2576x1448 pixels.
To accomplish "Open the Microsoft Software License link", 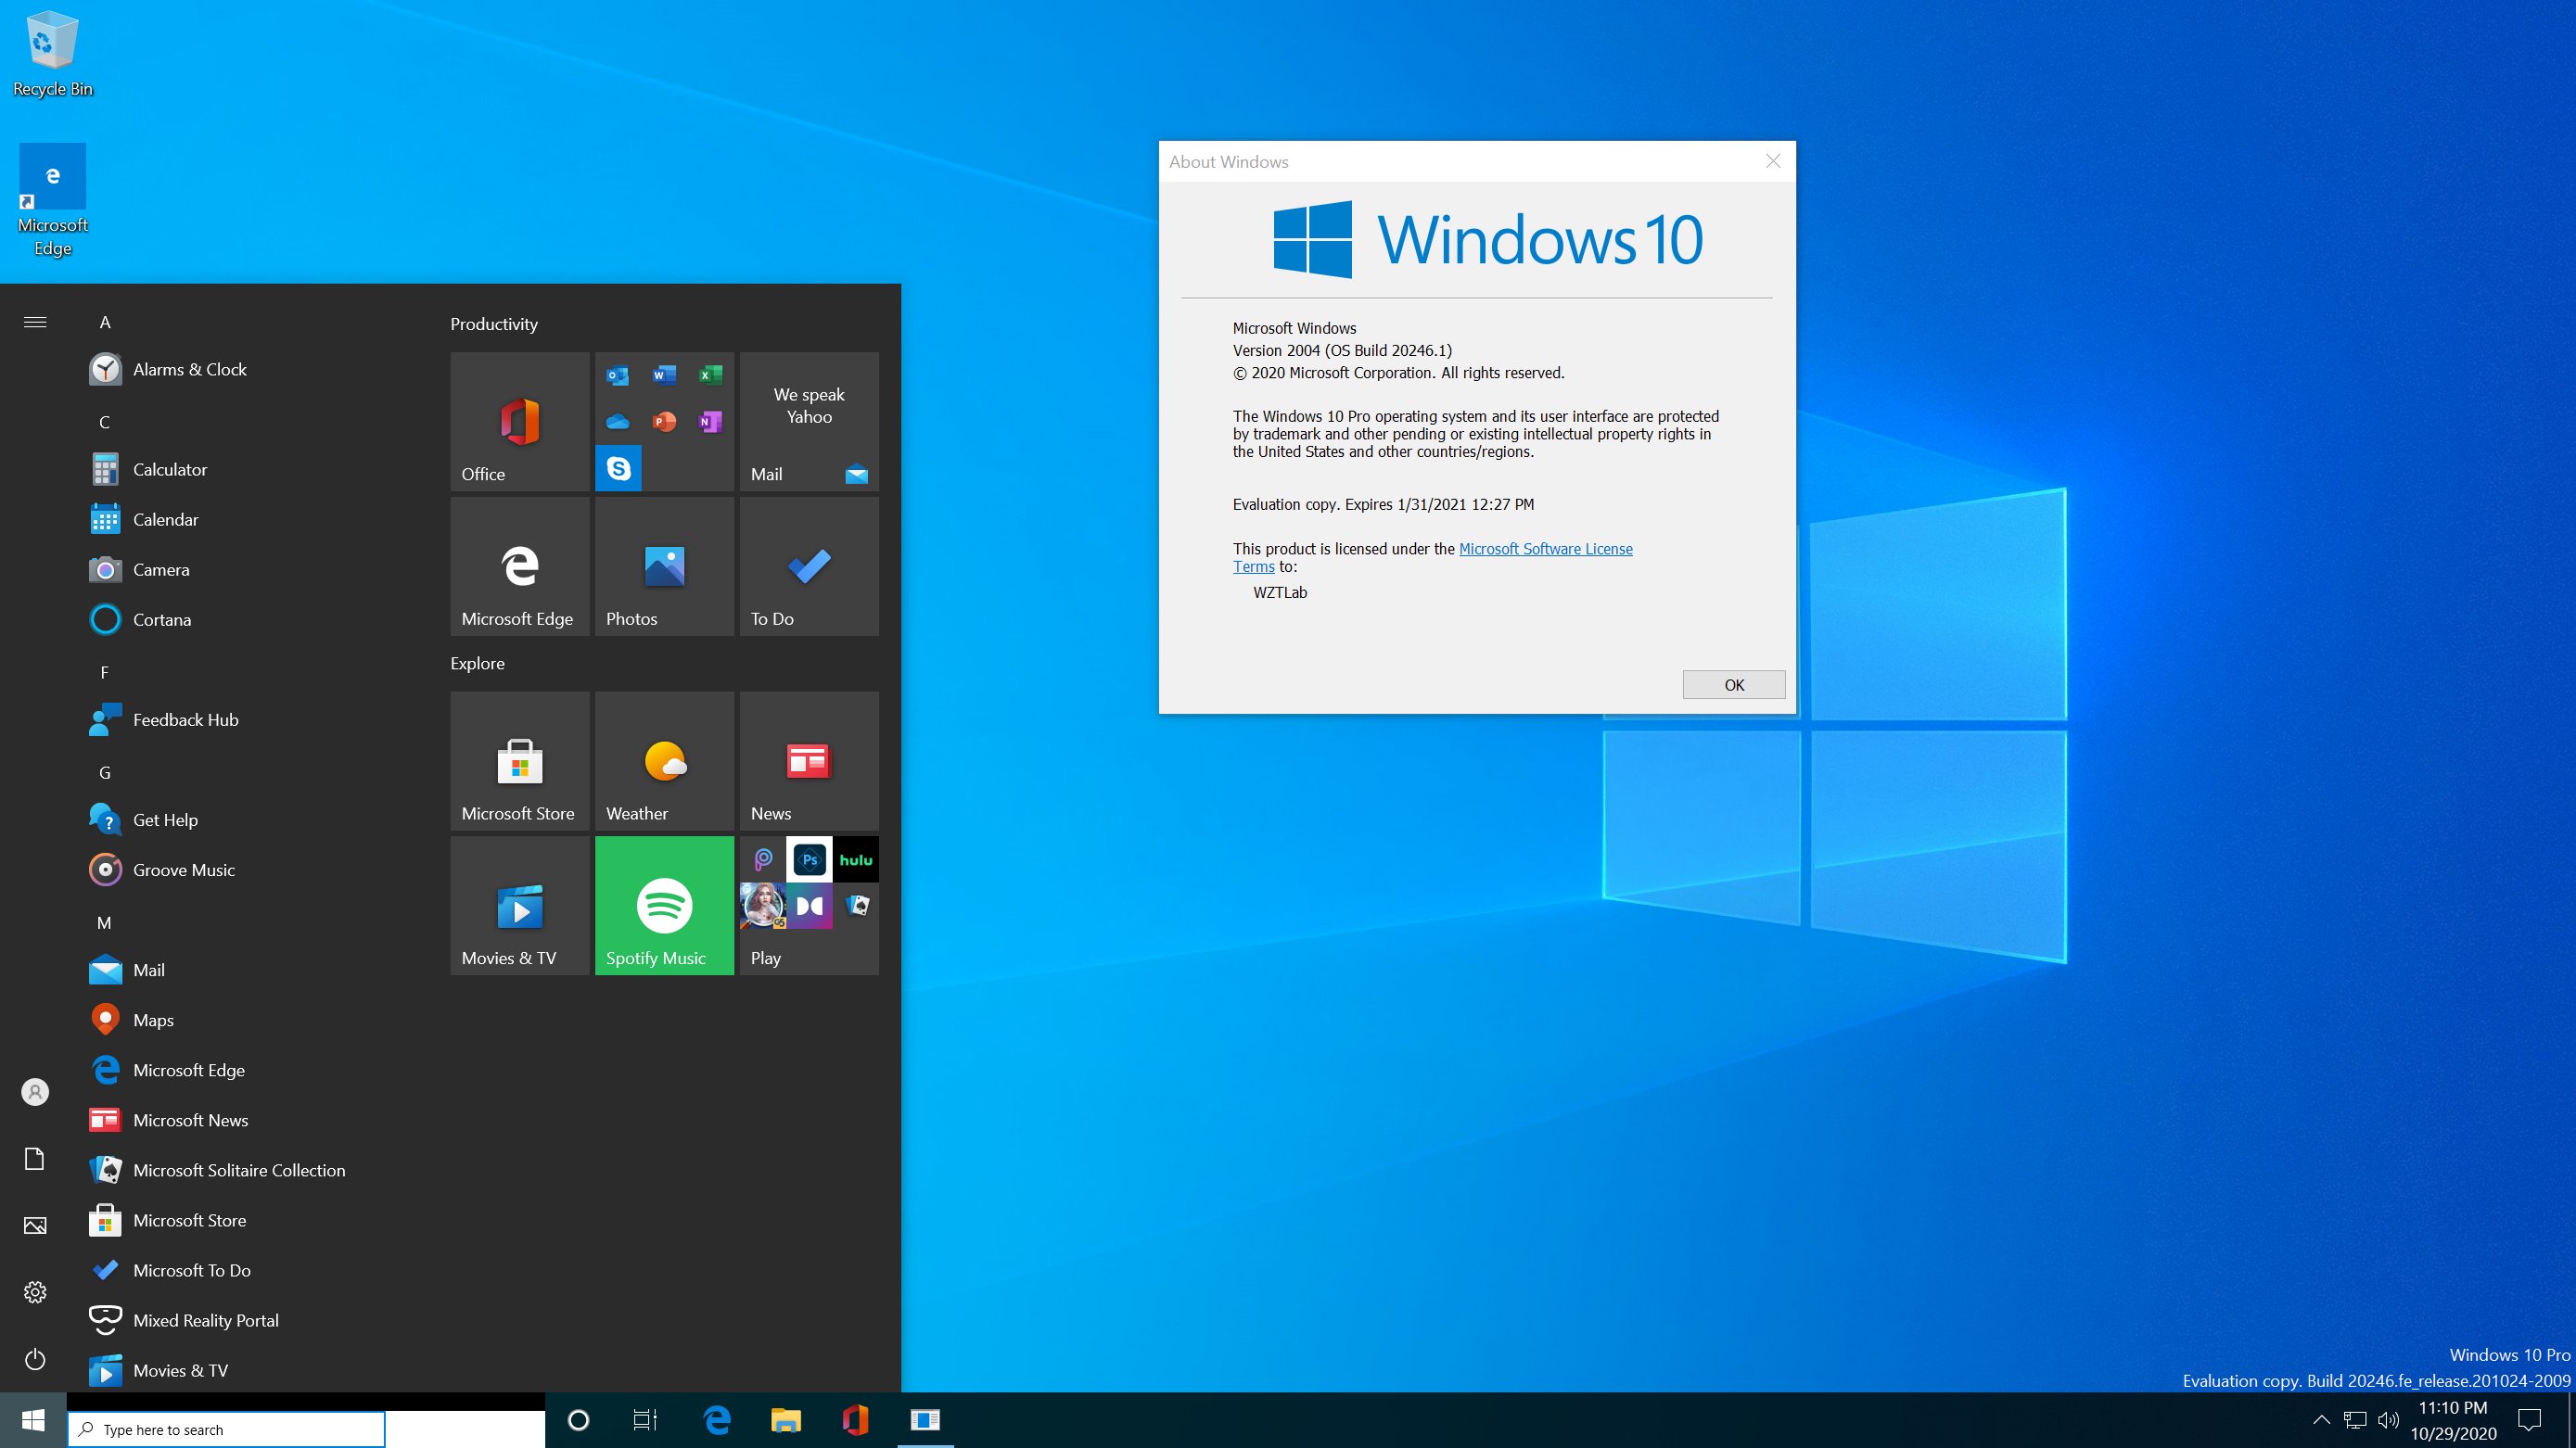I will point(1545,549).
